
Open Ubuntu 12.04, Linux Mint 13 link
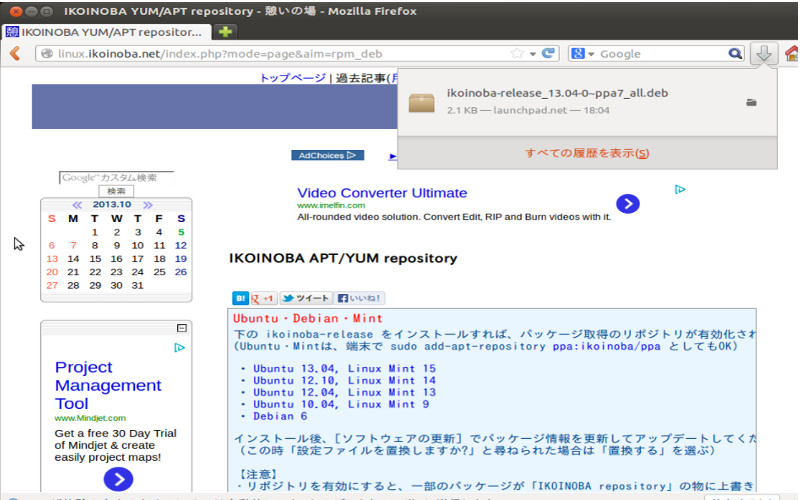344,392
